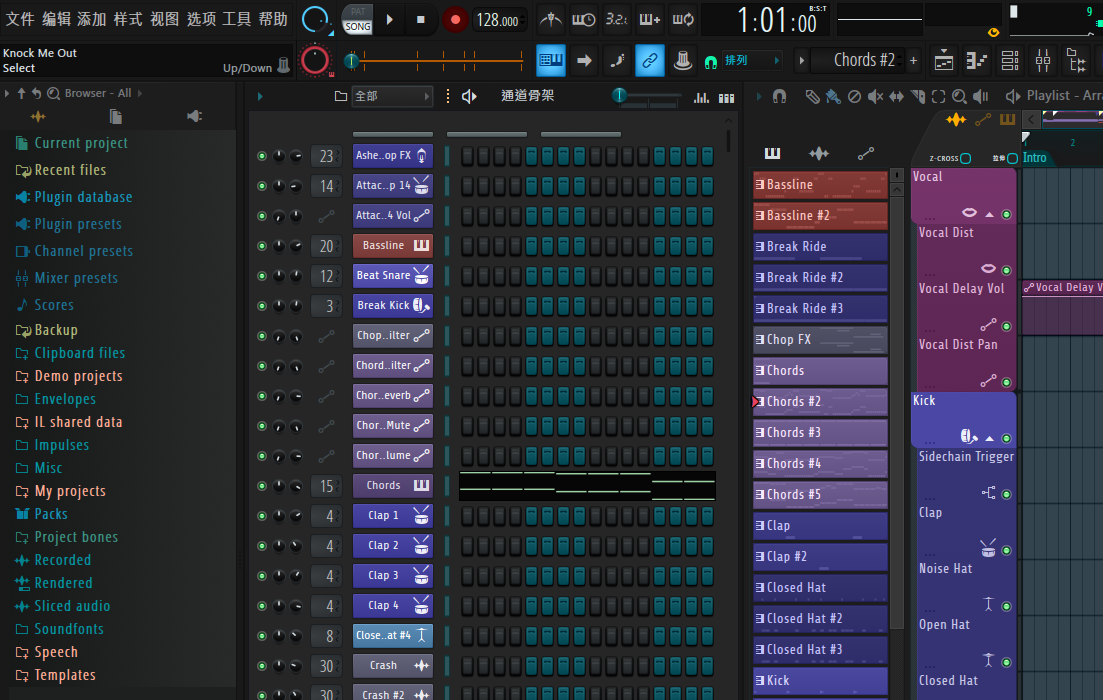Toggle typing keyboard to piano icon
The width and height of the screenshot is (1103, 700).
click(550, 61)
